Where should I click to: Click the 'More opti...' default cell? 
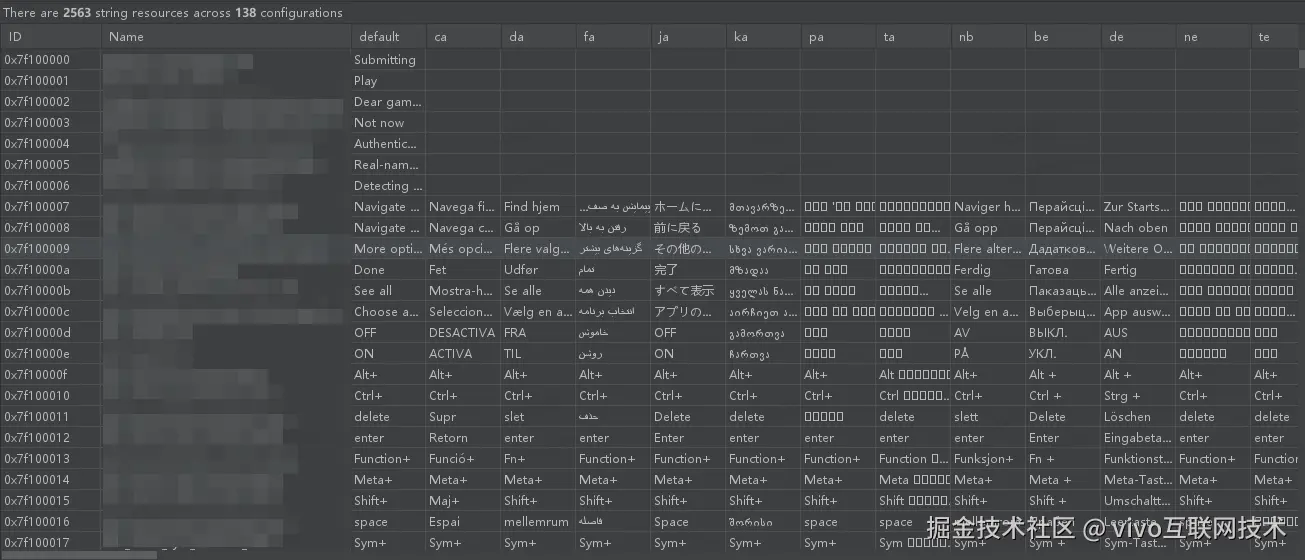[x=389, y=249]
